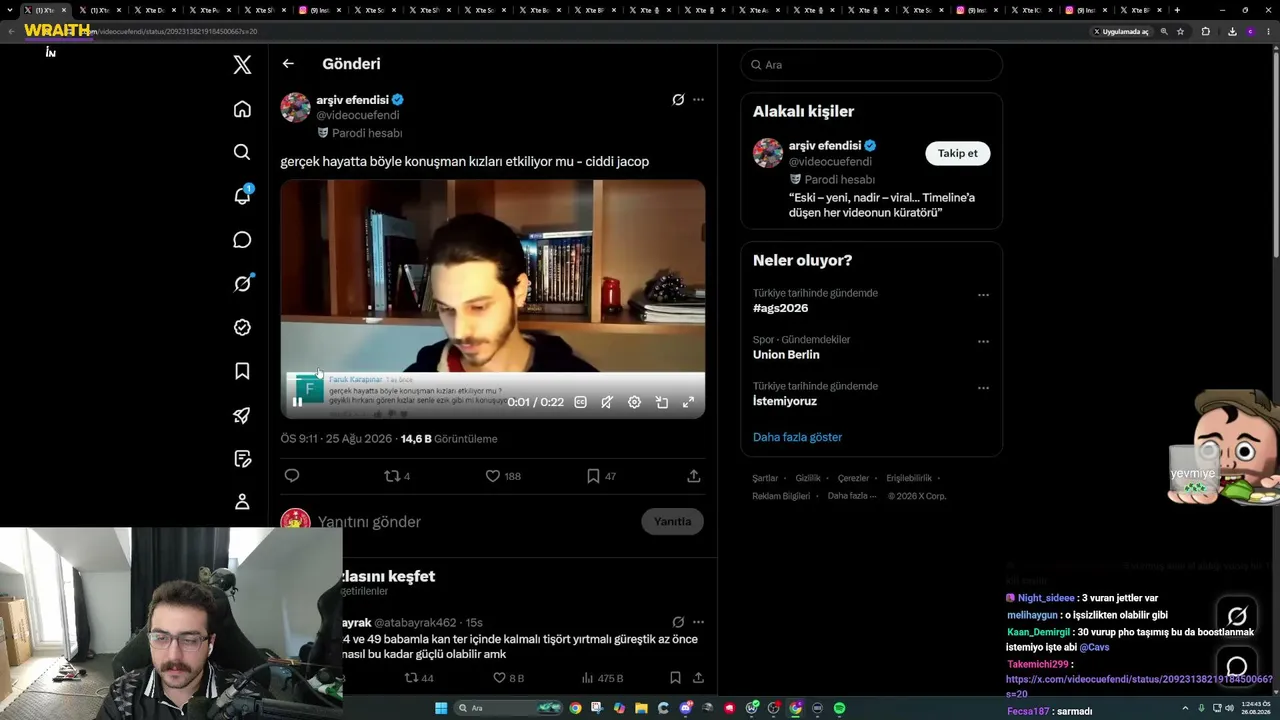Image resolution: width=1280 pixels, height=720 pixels.
Task: Open the Chrome three-dot menu
Action: pyautogui.click(x=1267, y=32)
